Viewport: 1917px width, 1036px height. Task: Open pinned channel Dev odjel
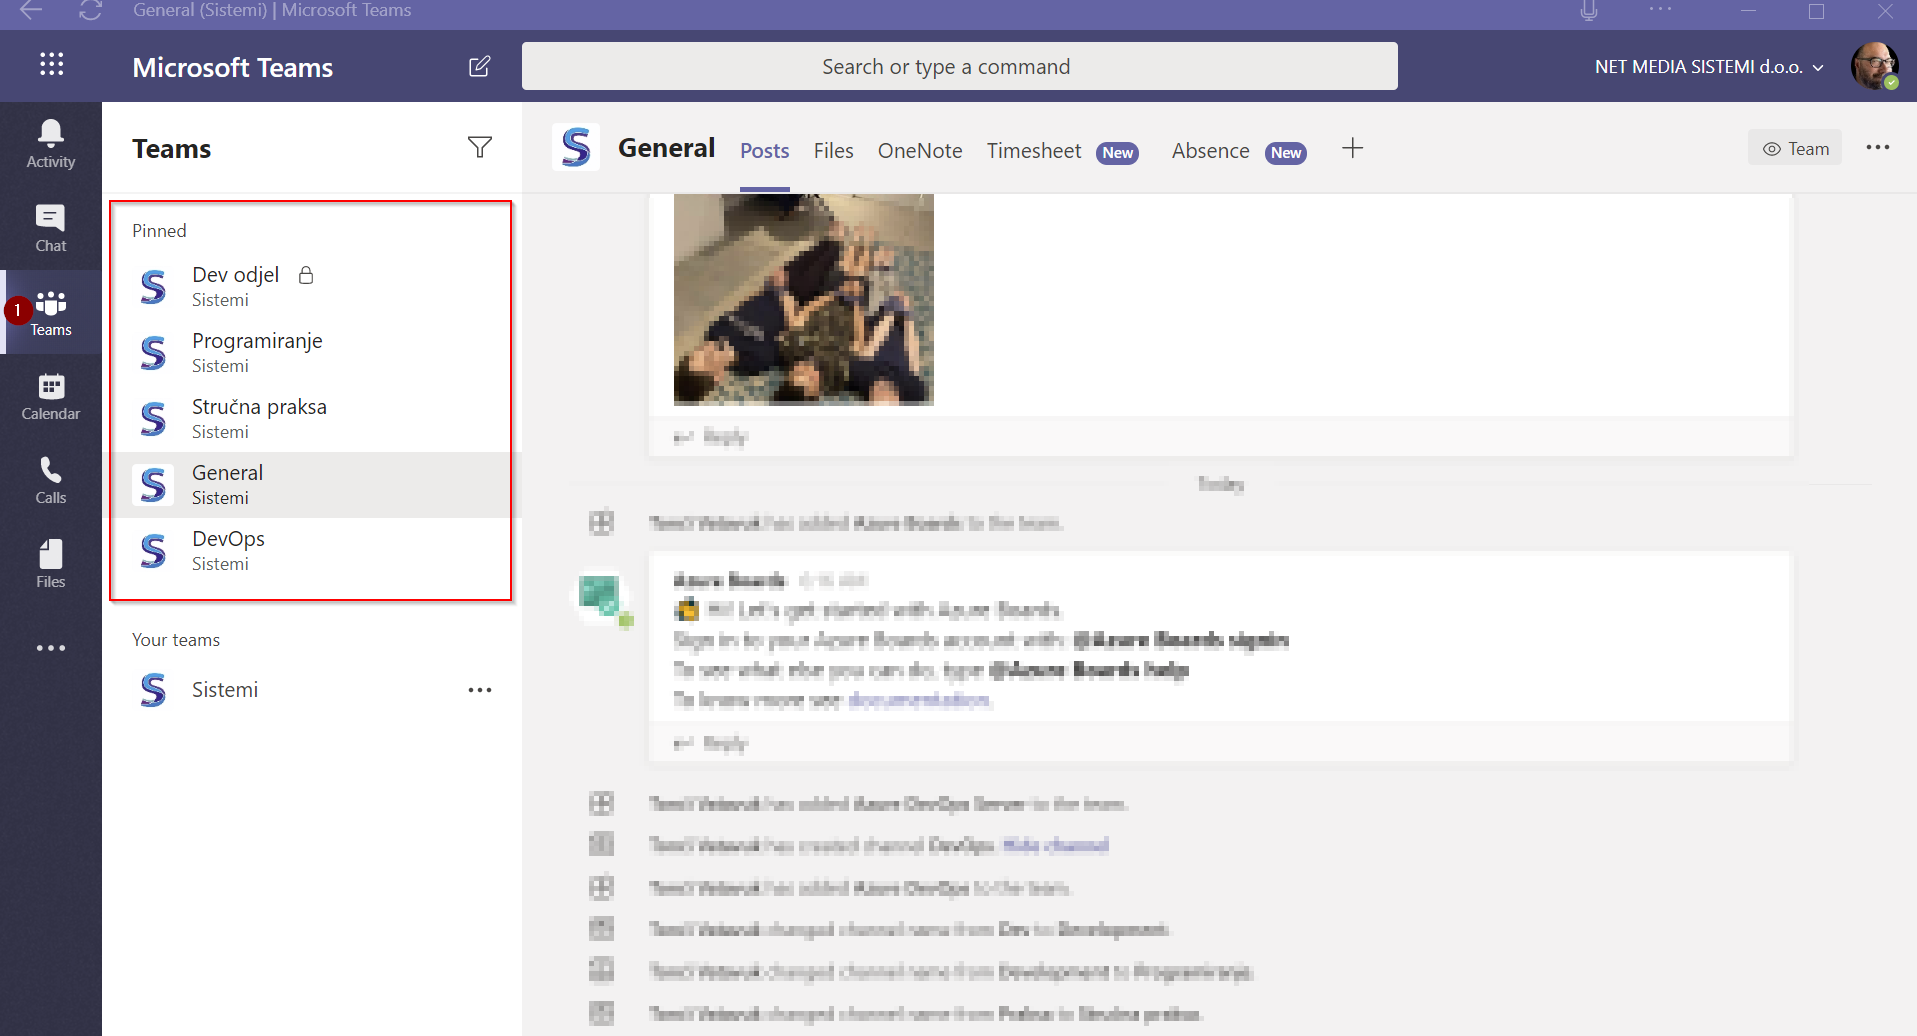coord(311,287)
